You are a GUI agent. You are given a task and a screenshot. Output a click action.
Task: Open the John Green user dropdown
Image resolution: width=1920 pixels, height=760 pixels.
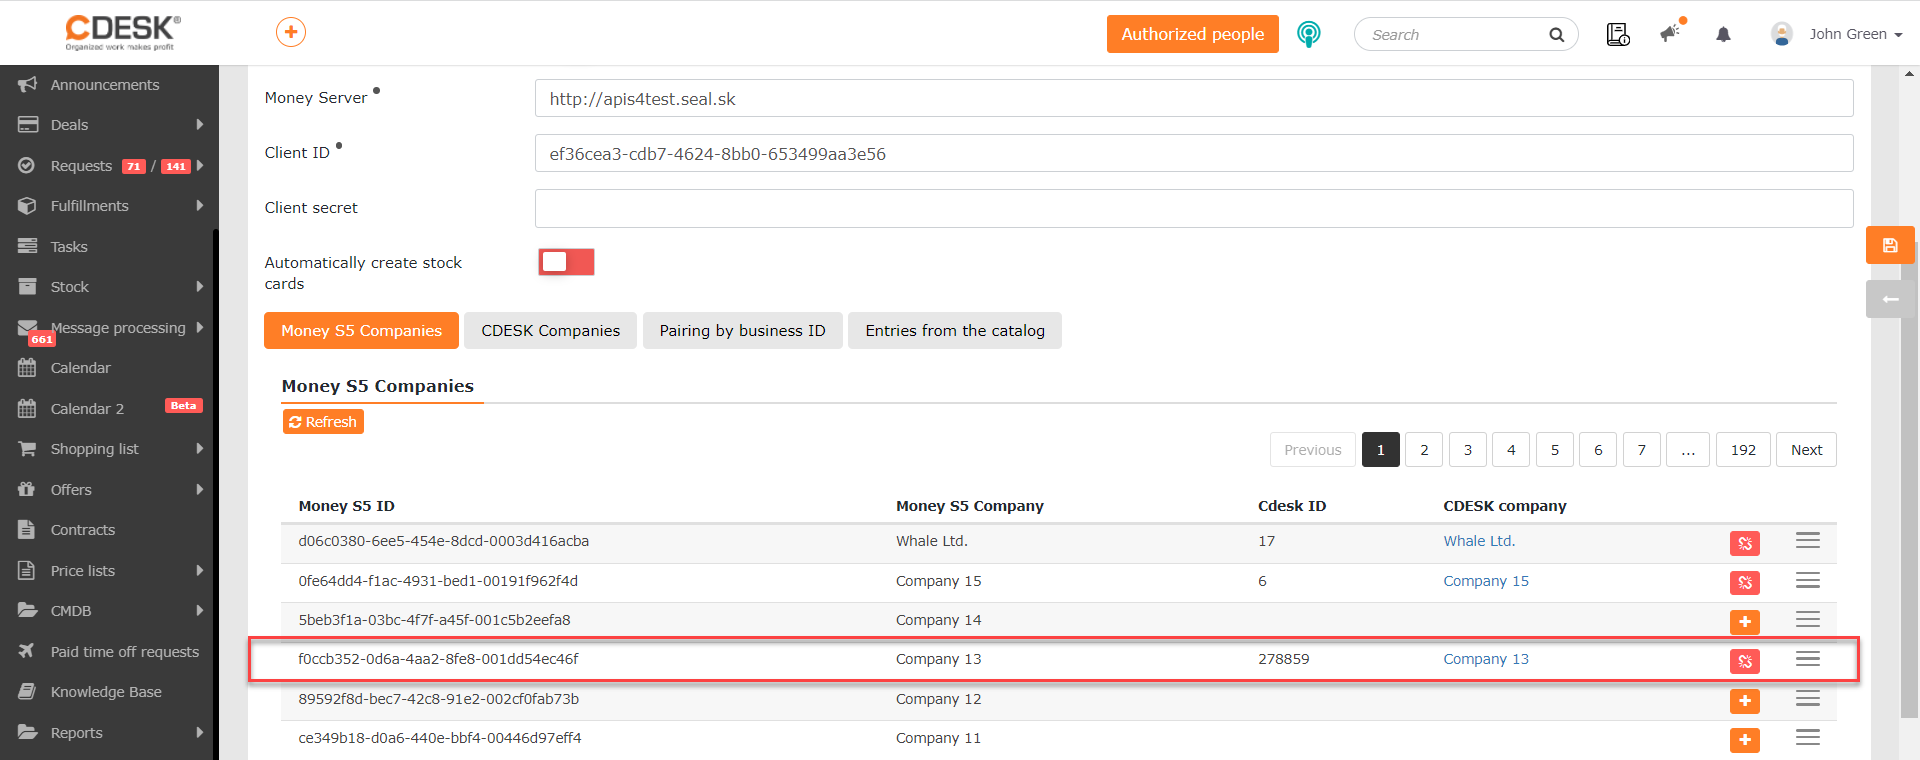pos(1855,34)
